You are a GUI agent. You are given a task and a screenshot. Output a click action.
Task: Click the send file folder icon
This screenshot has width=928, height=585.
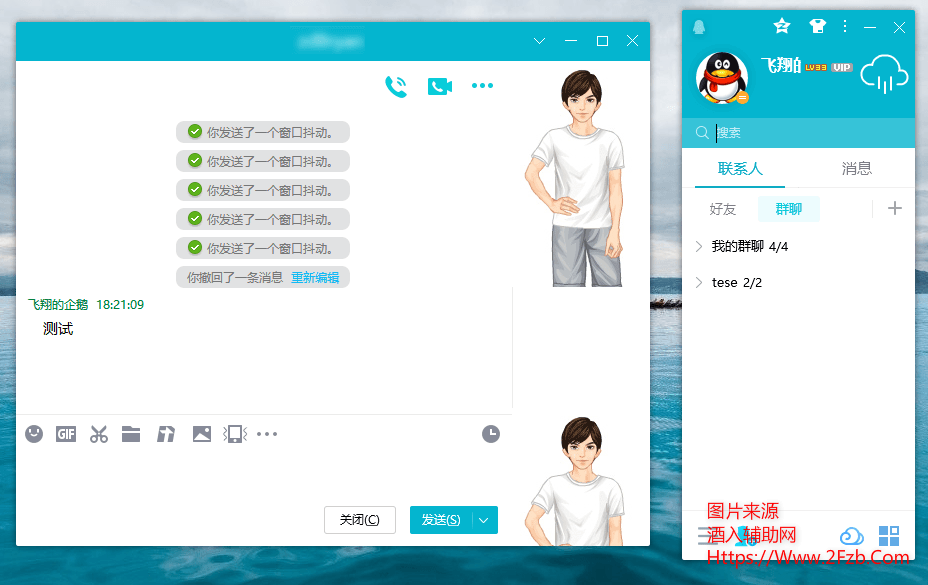(x=131, y=434)
